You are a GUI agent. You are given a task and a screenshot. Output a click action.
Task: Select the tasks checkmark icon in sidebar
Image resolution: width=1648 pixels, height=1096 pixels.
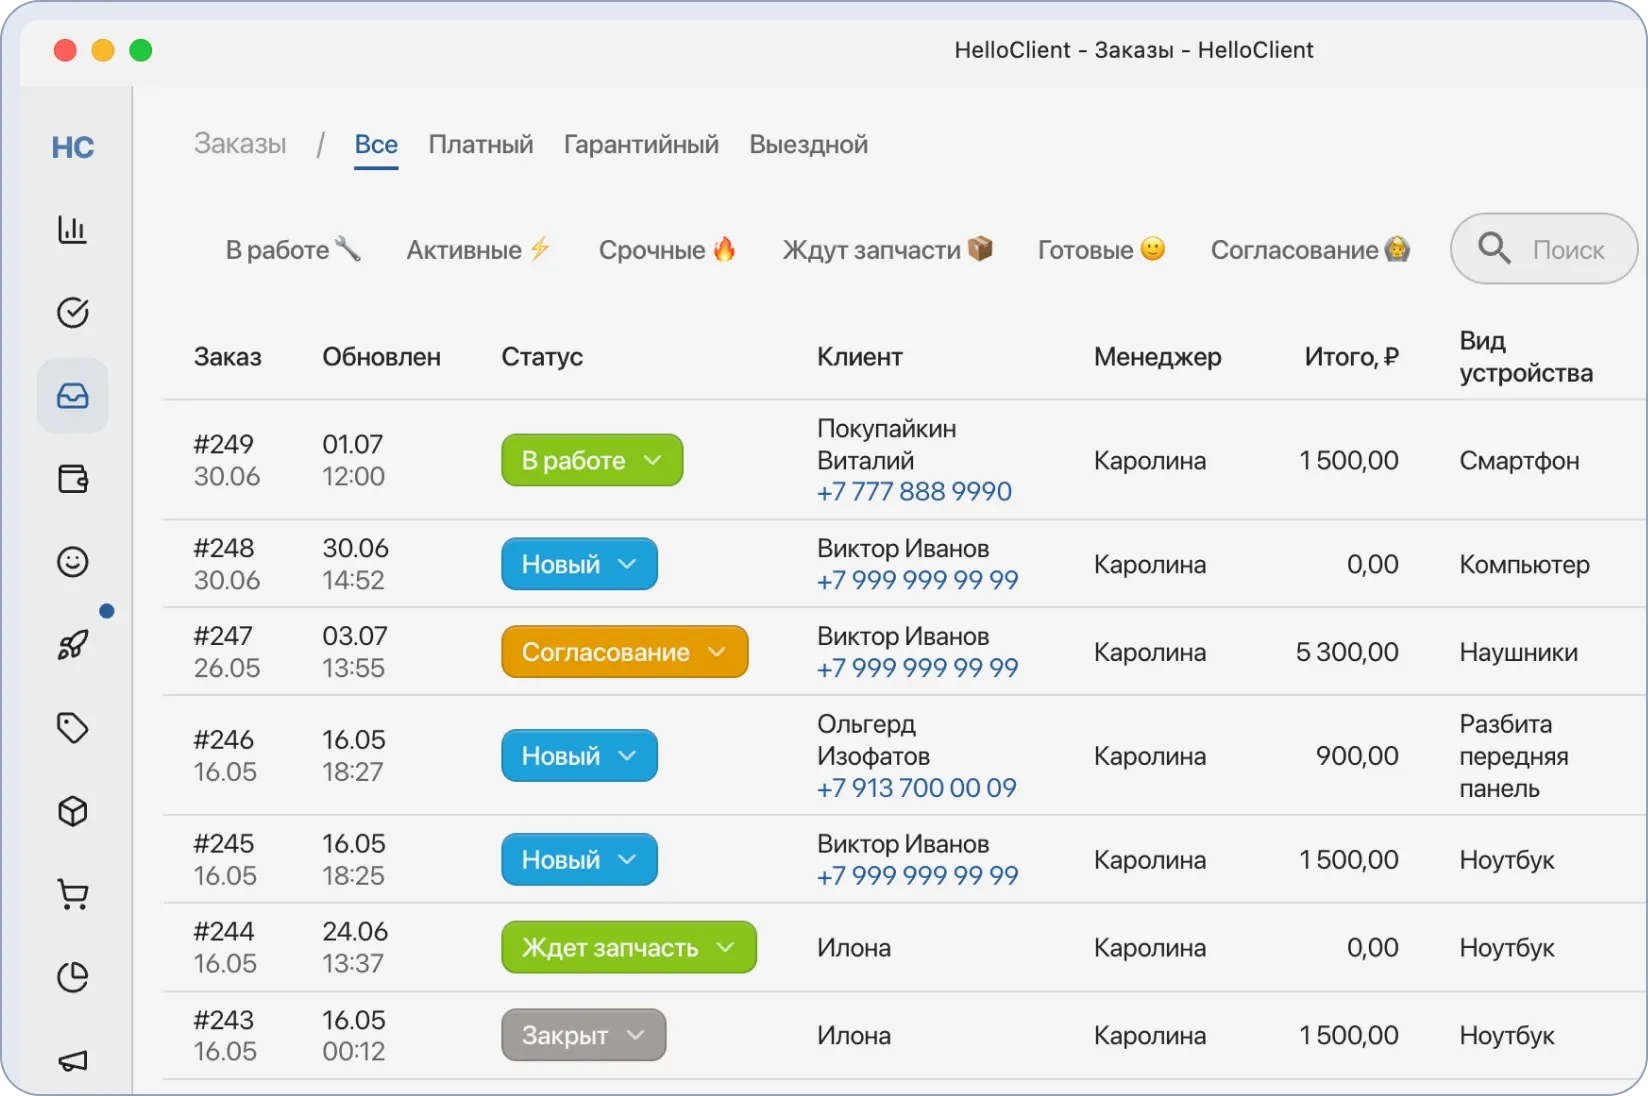point(72,312)
